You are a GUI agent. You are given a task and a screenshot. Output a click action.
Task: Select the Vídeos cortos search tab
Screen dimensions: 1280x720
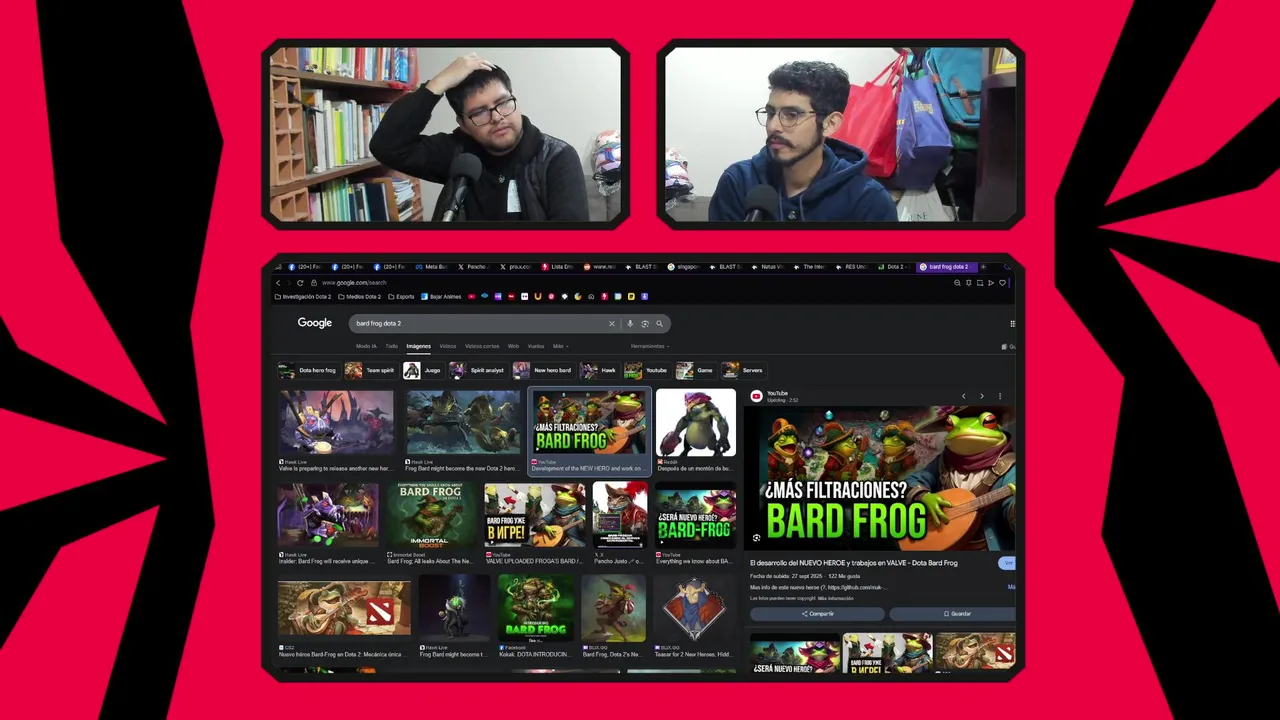point(482,346)
